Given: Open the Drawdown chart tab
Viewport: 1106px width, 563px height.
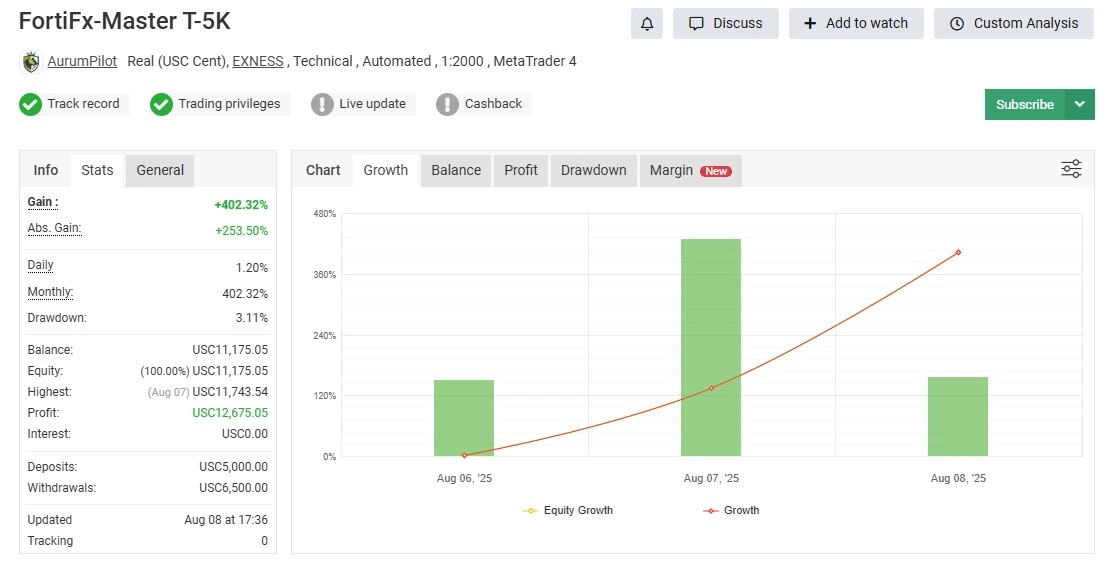Looking at the screenshot, I should click(593, 170).
